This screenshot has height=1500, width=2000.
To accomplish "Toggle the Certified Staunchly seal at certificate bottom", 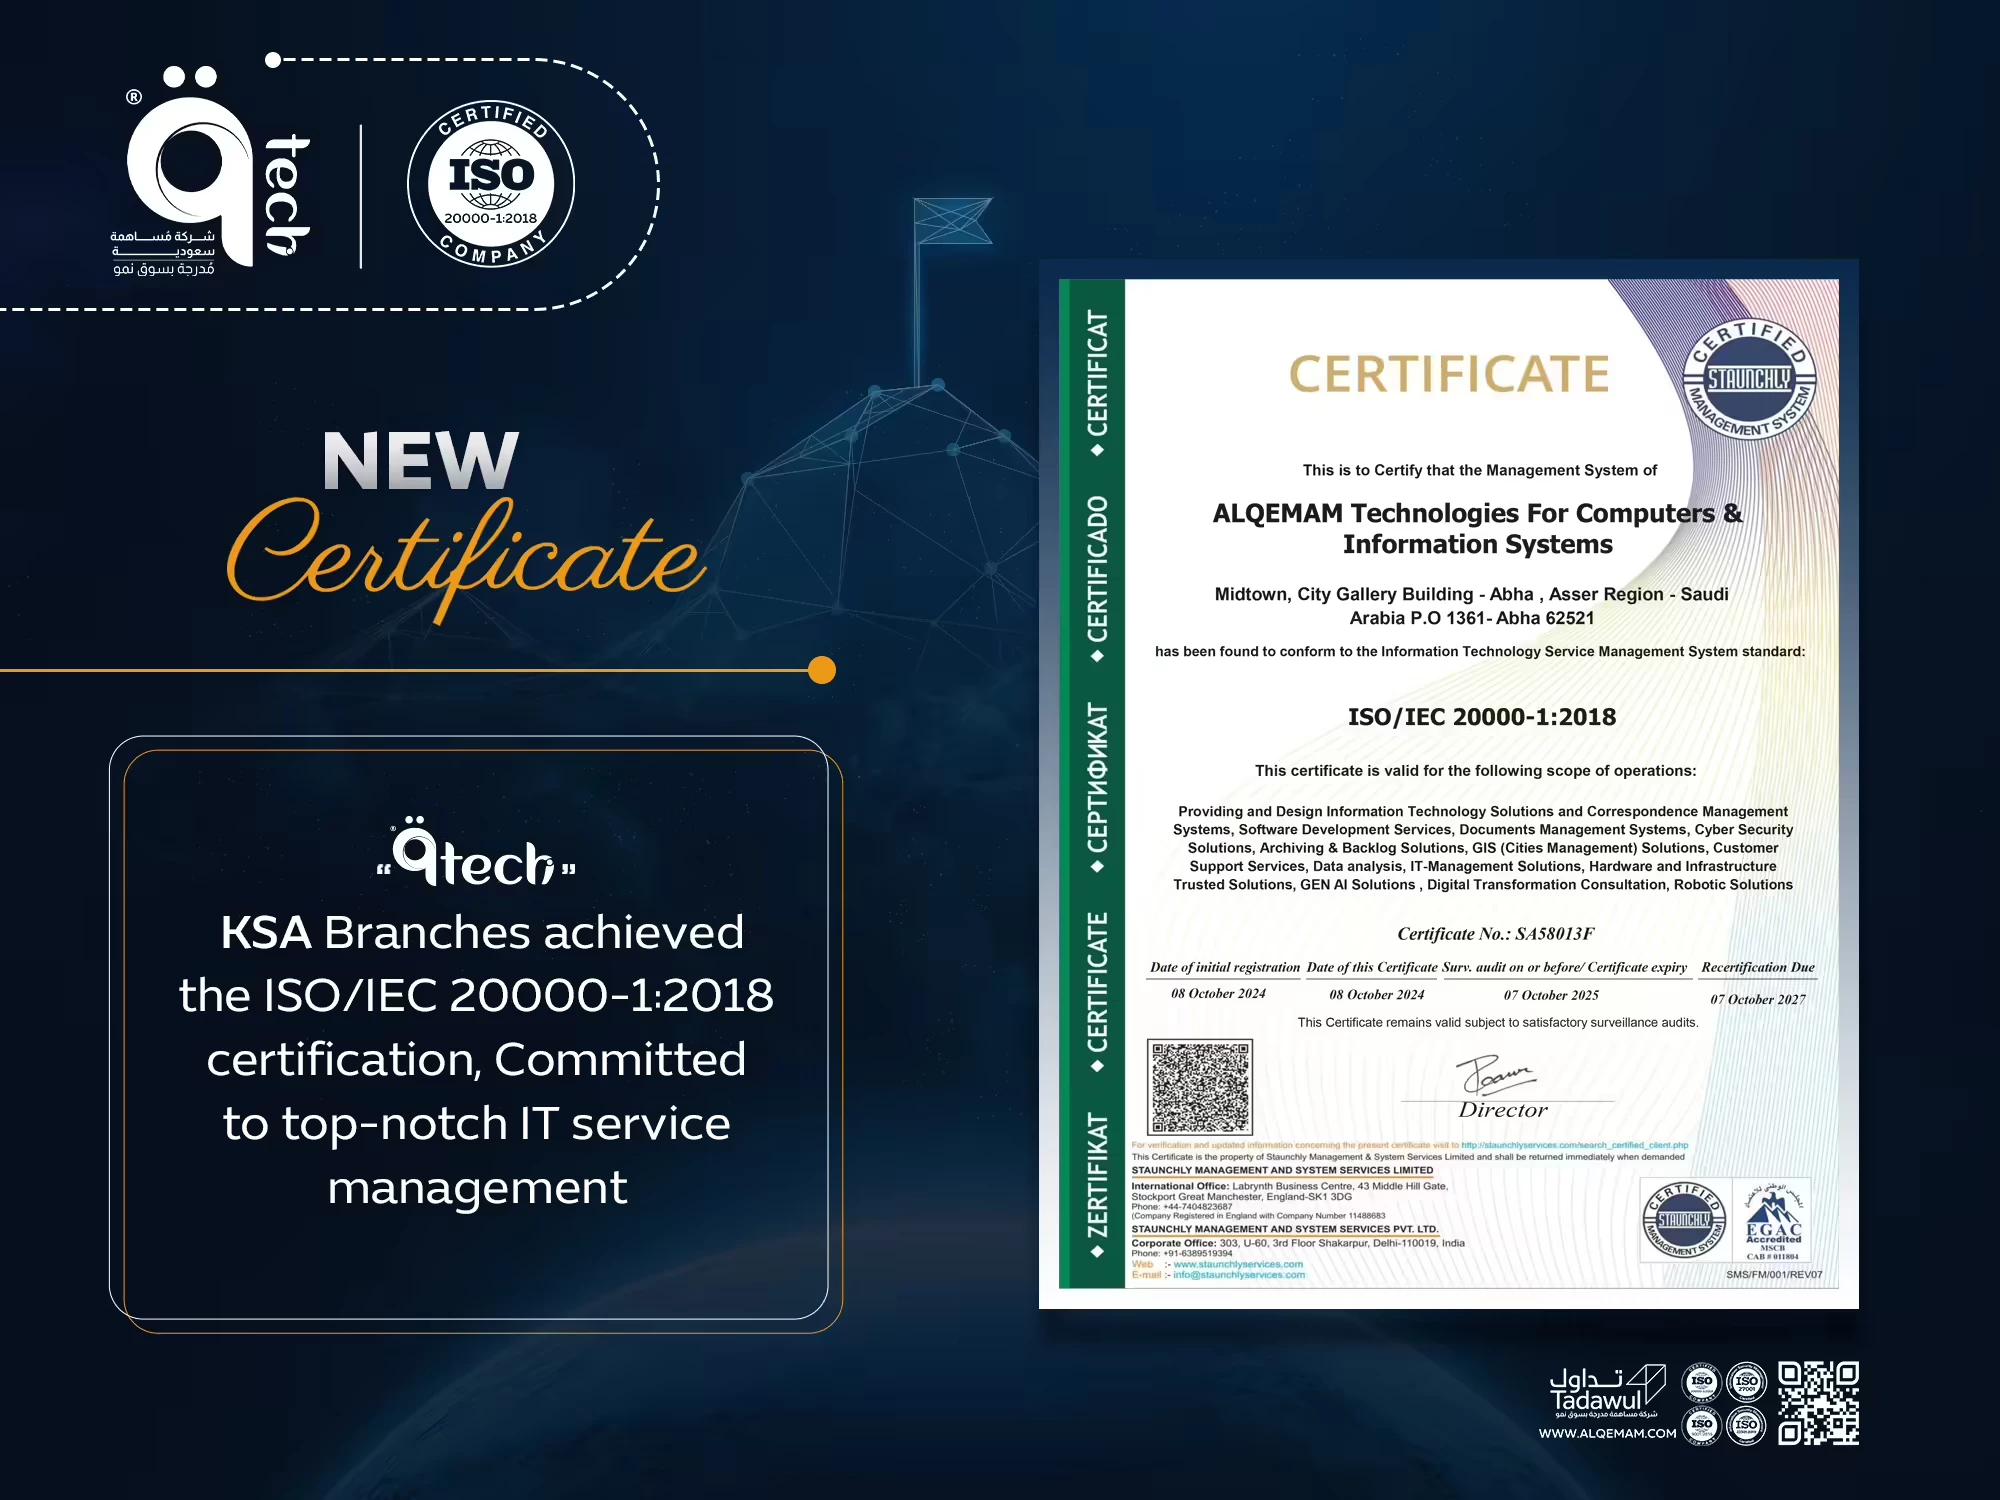I will tap(1682, 1221).
